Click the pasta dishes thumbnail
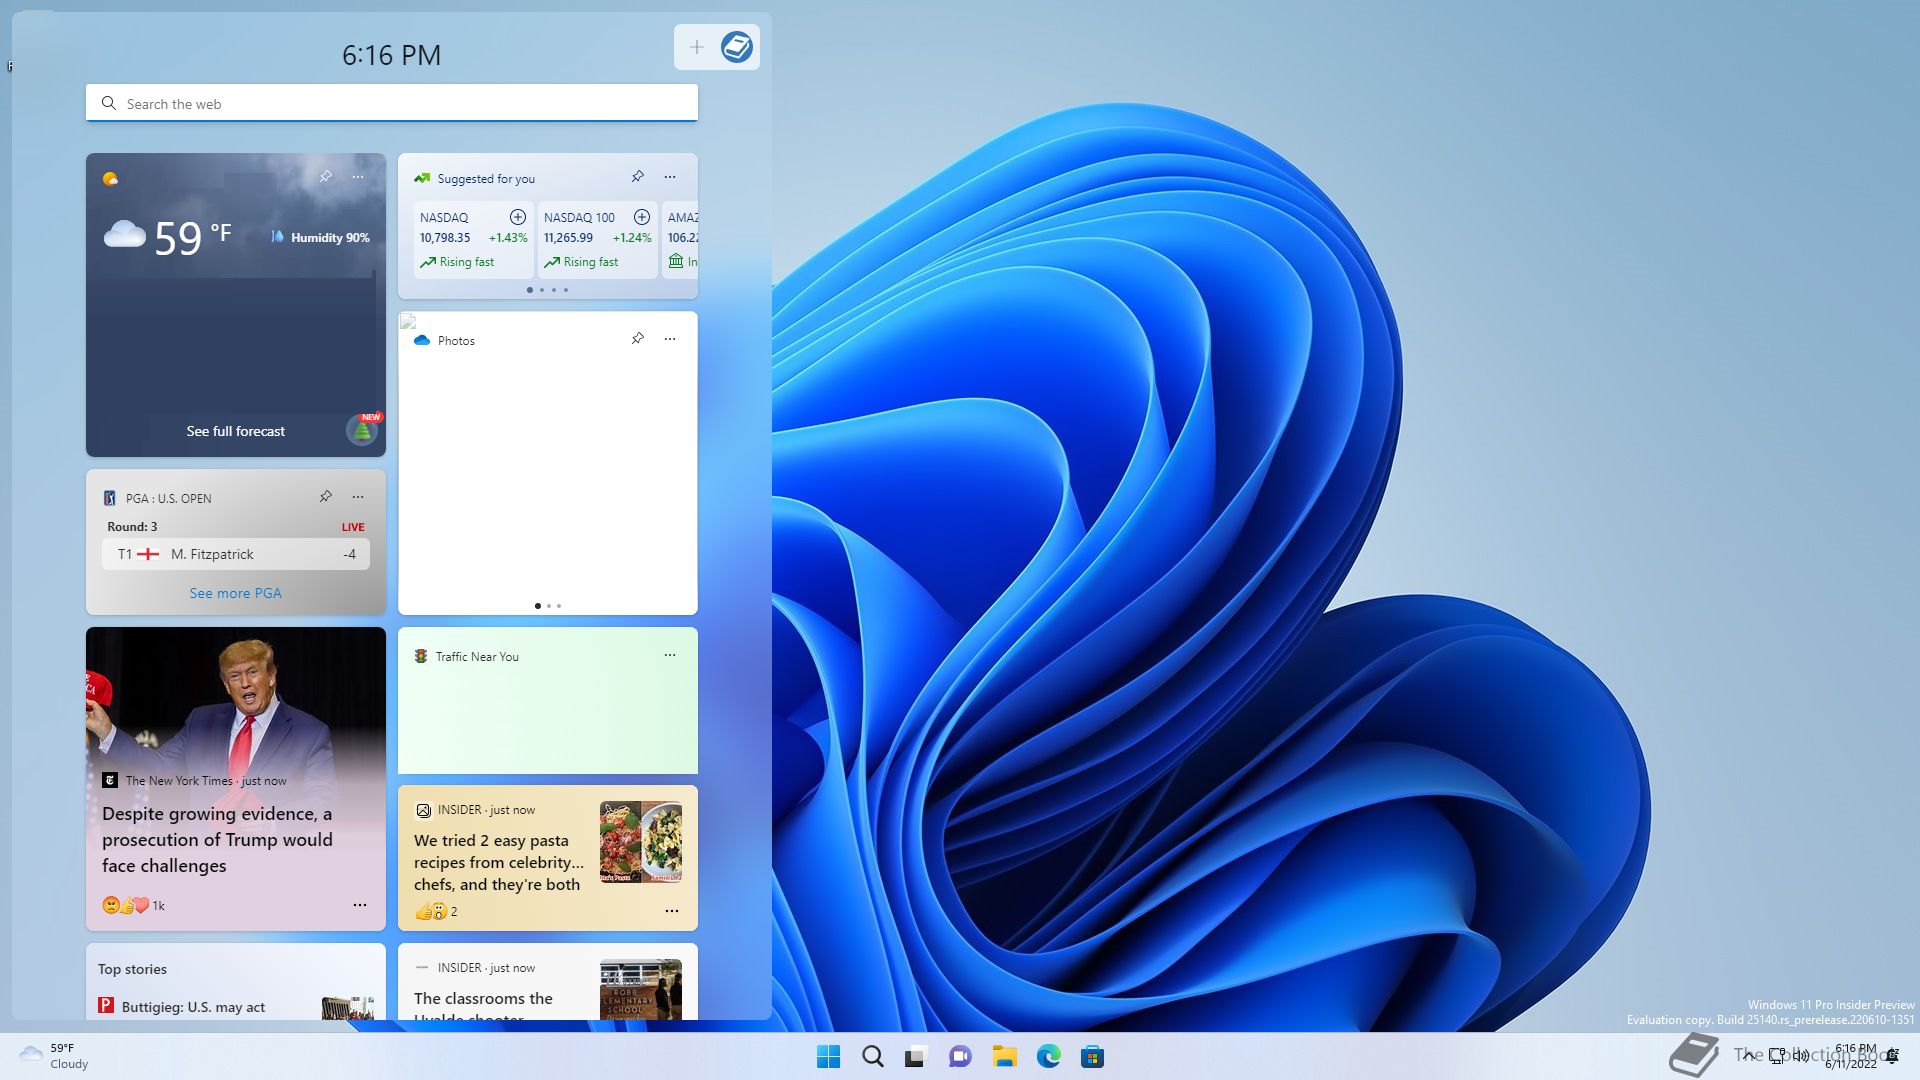Viewport: 1920px width, 1080px height. click(x=641, y=842)
